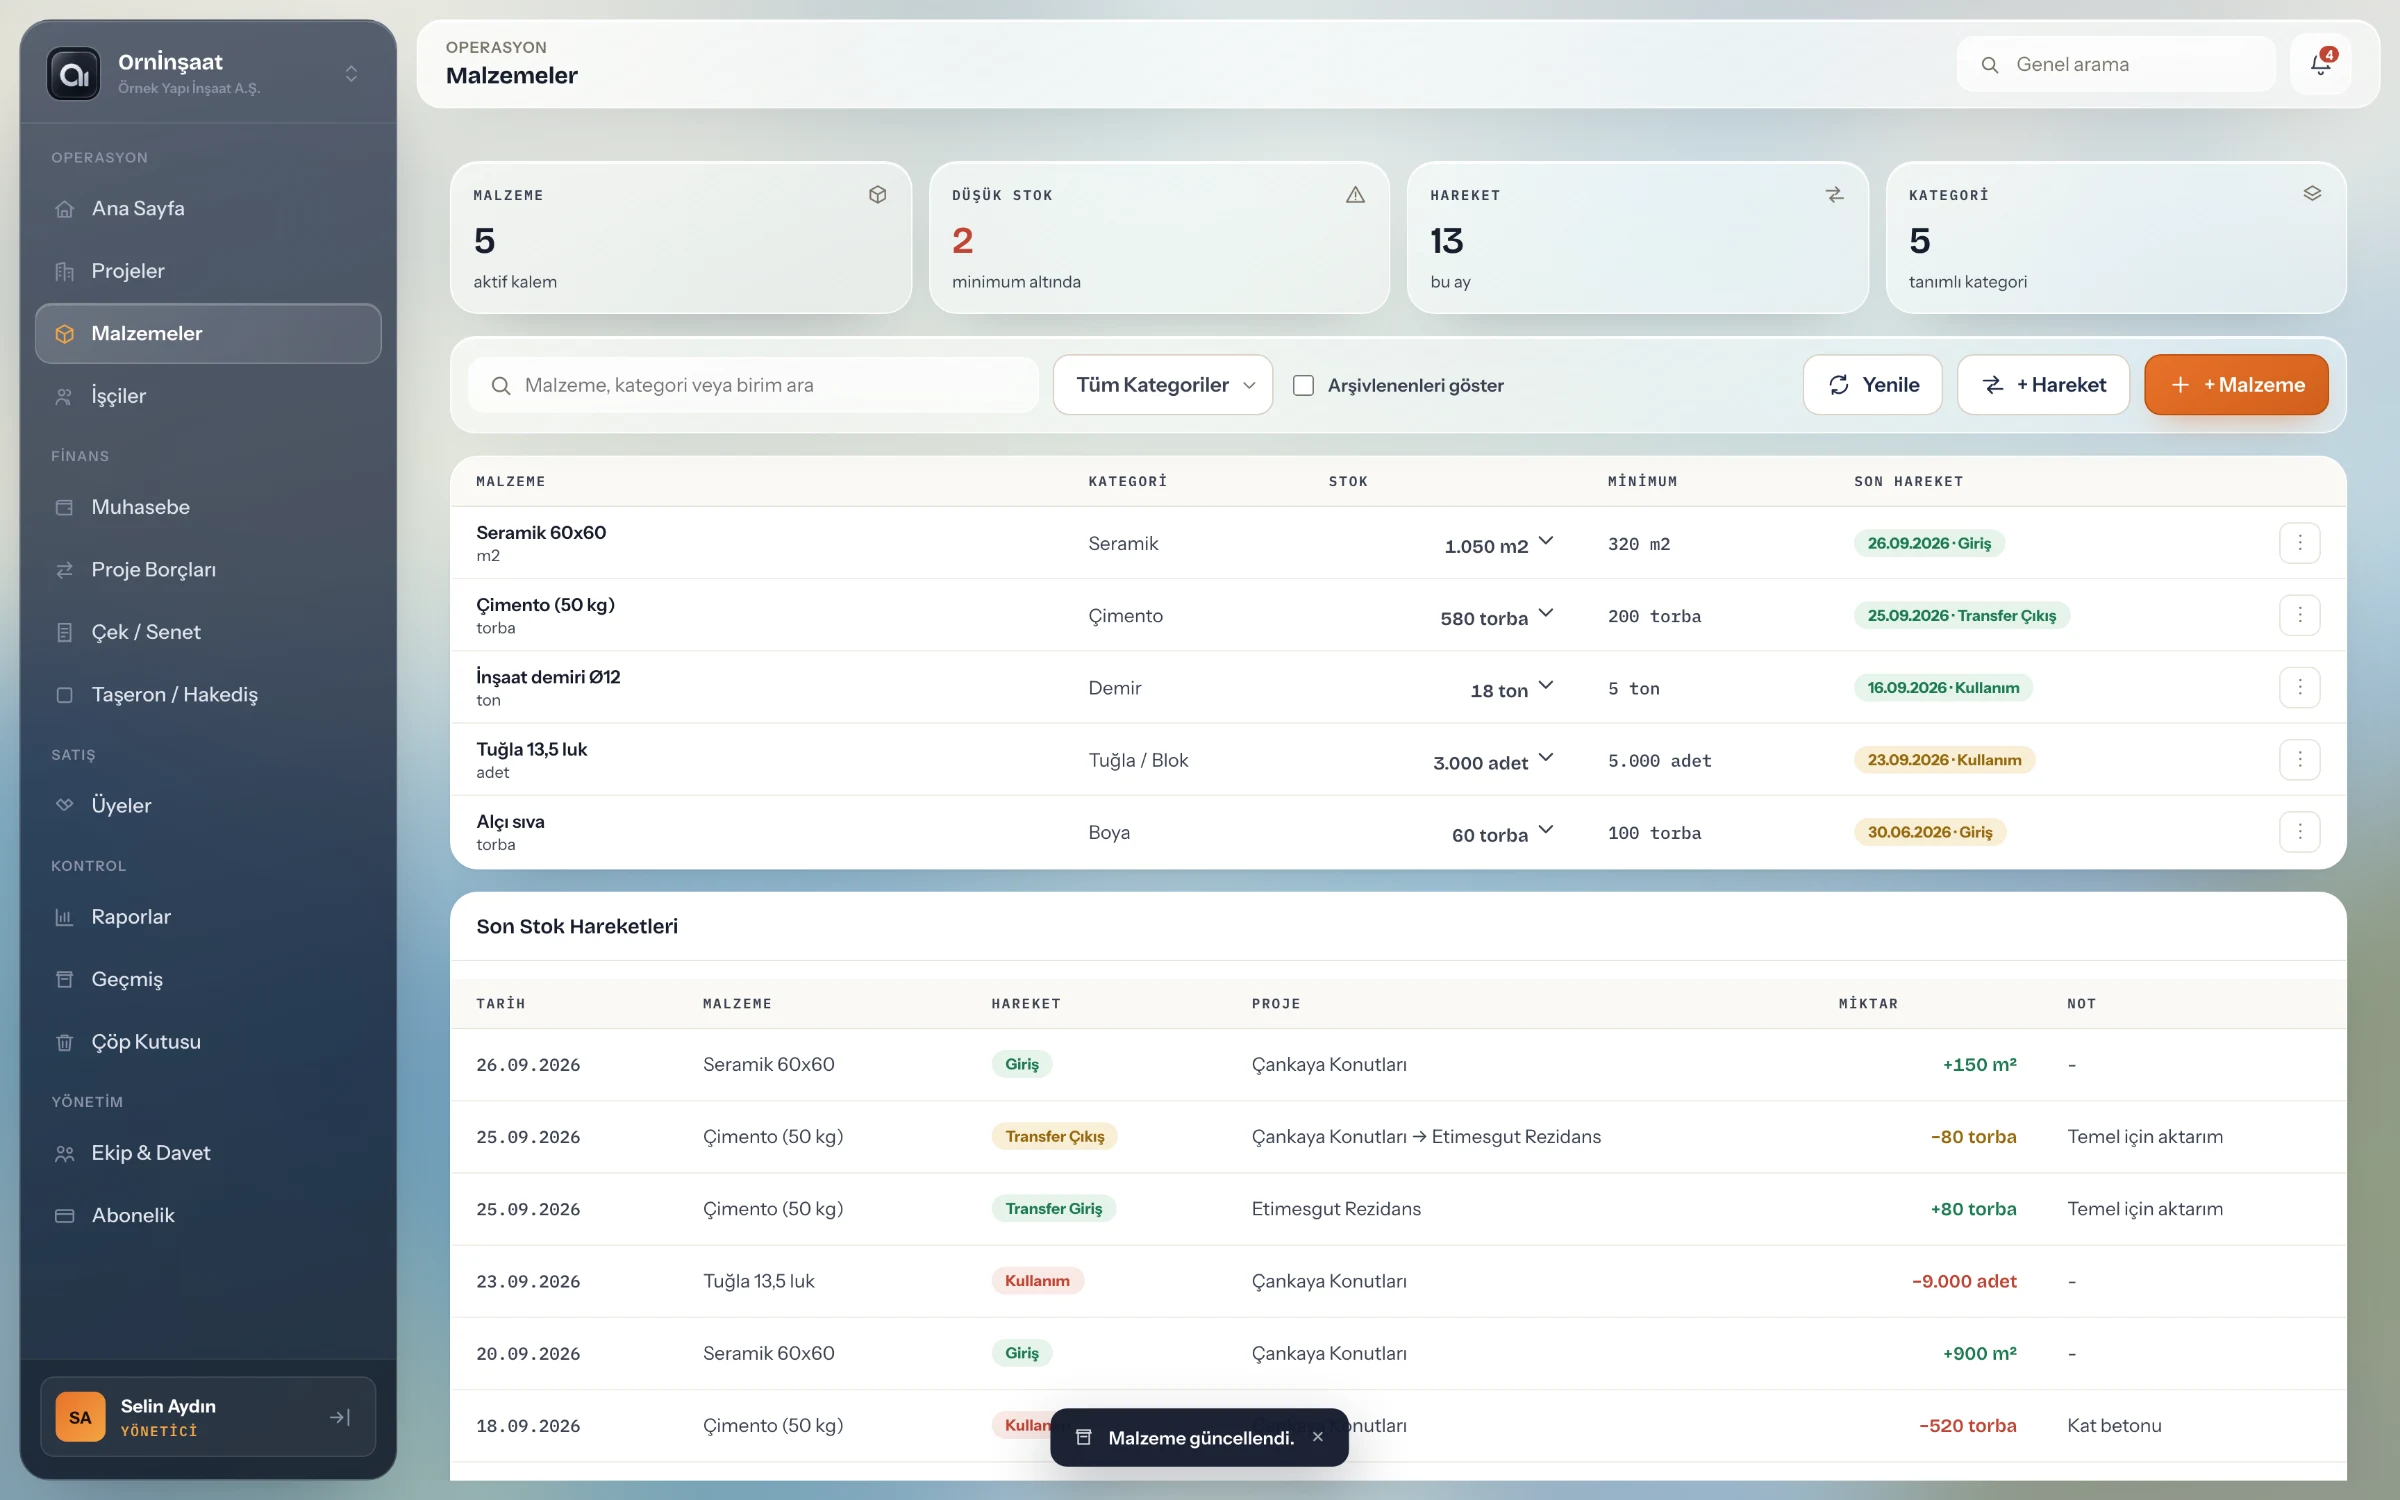Click the logout arrow beside Selin Aydın
The image size is (2400, 1500).
pos(340,1417)
